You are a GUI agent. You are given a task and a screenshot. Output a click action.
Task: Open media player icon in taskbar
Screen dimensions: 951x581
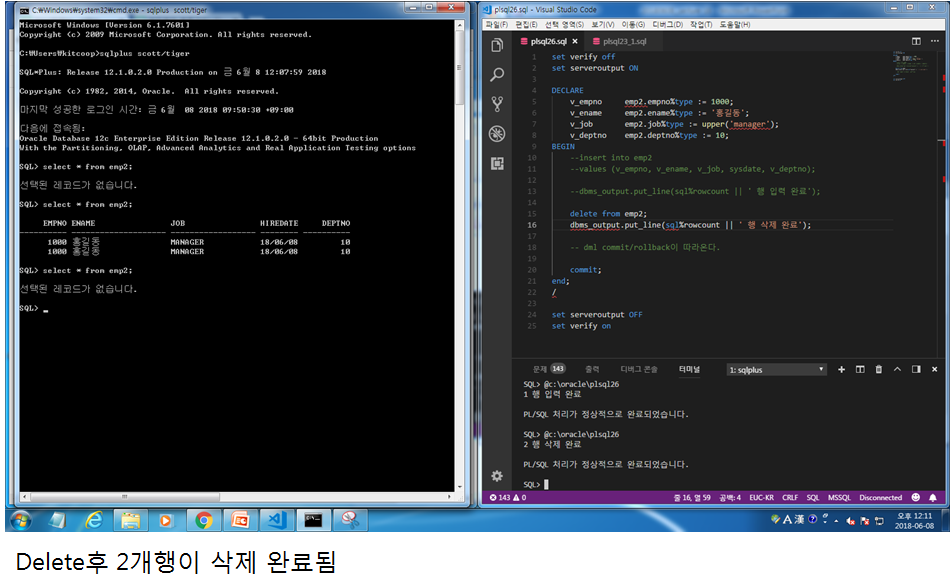(166, 520)
